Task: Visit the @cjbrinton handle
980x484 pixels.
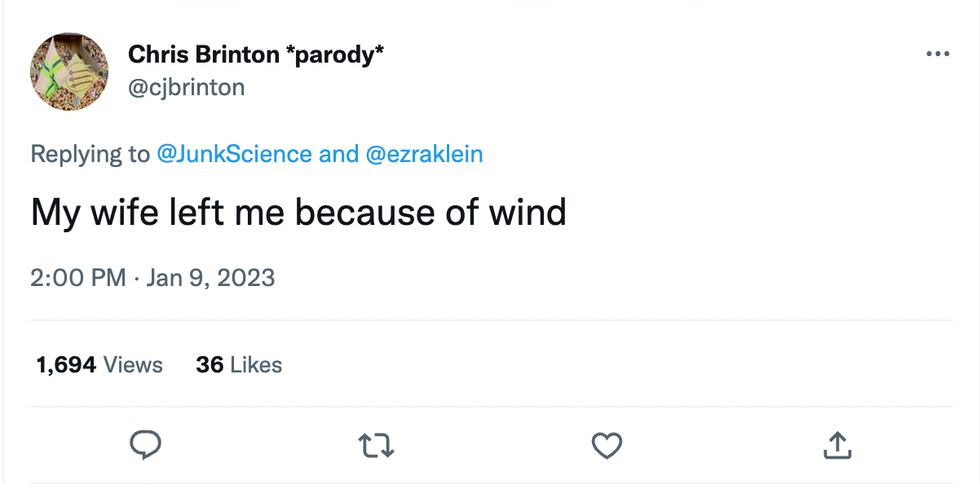Action: click(186, 88)
